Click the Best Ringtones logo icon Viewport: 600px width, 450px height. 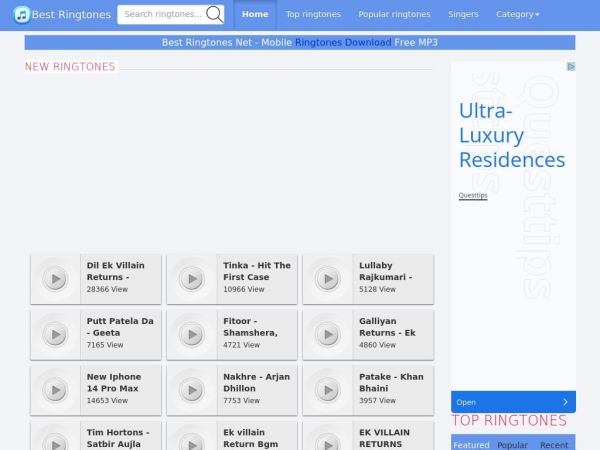[21, 14]
